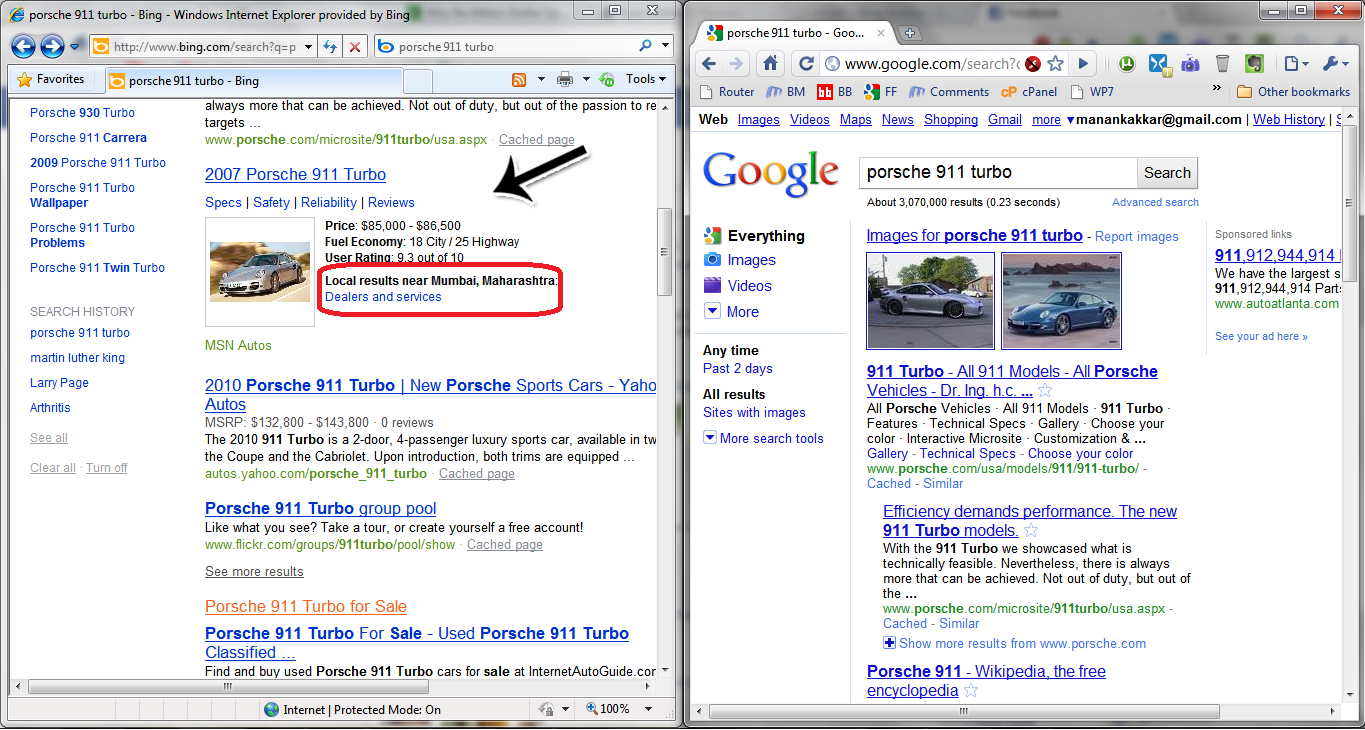
Task: Open recent pages dropdown beside IE forward button
Action: [x=75, y=47]
